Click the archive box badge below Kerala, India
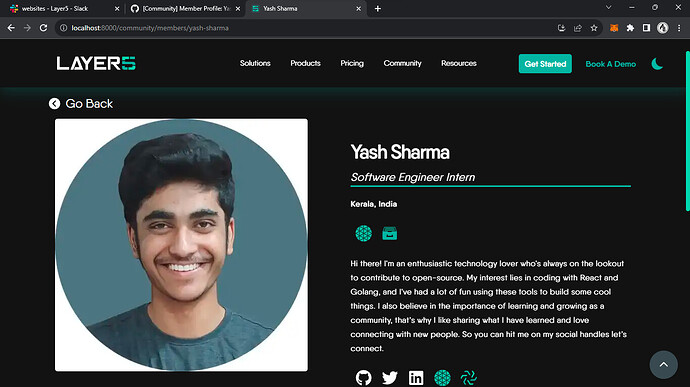Viewport: 690px width, 387px height. tap(389, 233)
